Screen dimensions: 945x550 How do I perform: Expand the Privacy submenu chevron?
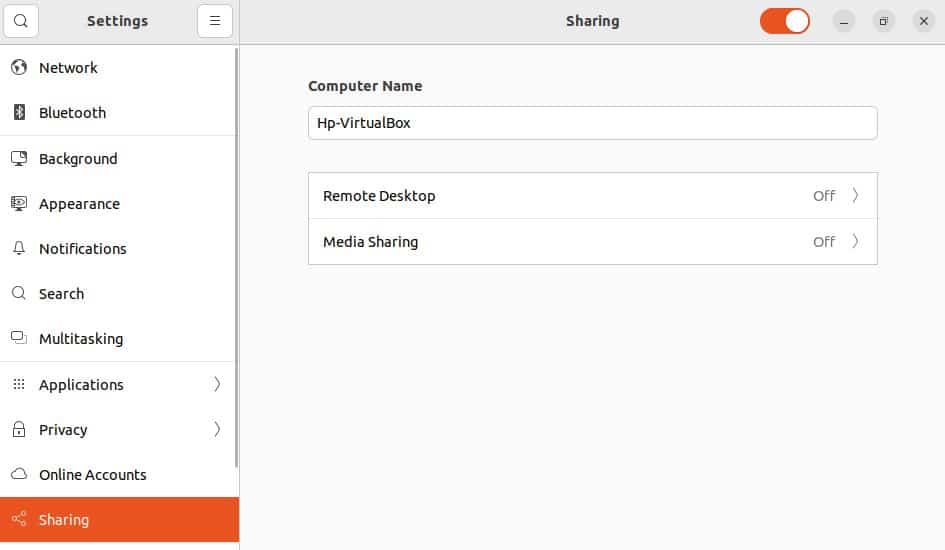tap(217, 430)
